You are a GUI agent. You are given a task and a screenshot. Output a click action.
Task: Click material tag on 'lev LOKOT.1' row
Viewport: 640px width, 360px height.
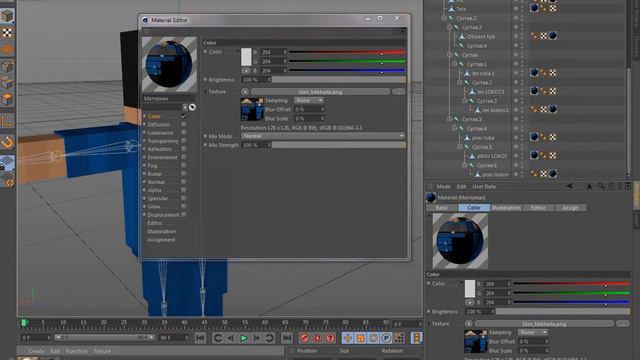click(534, 91)
